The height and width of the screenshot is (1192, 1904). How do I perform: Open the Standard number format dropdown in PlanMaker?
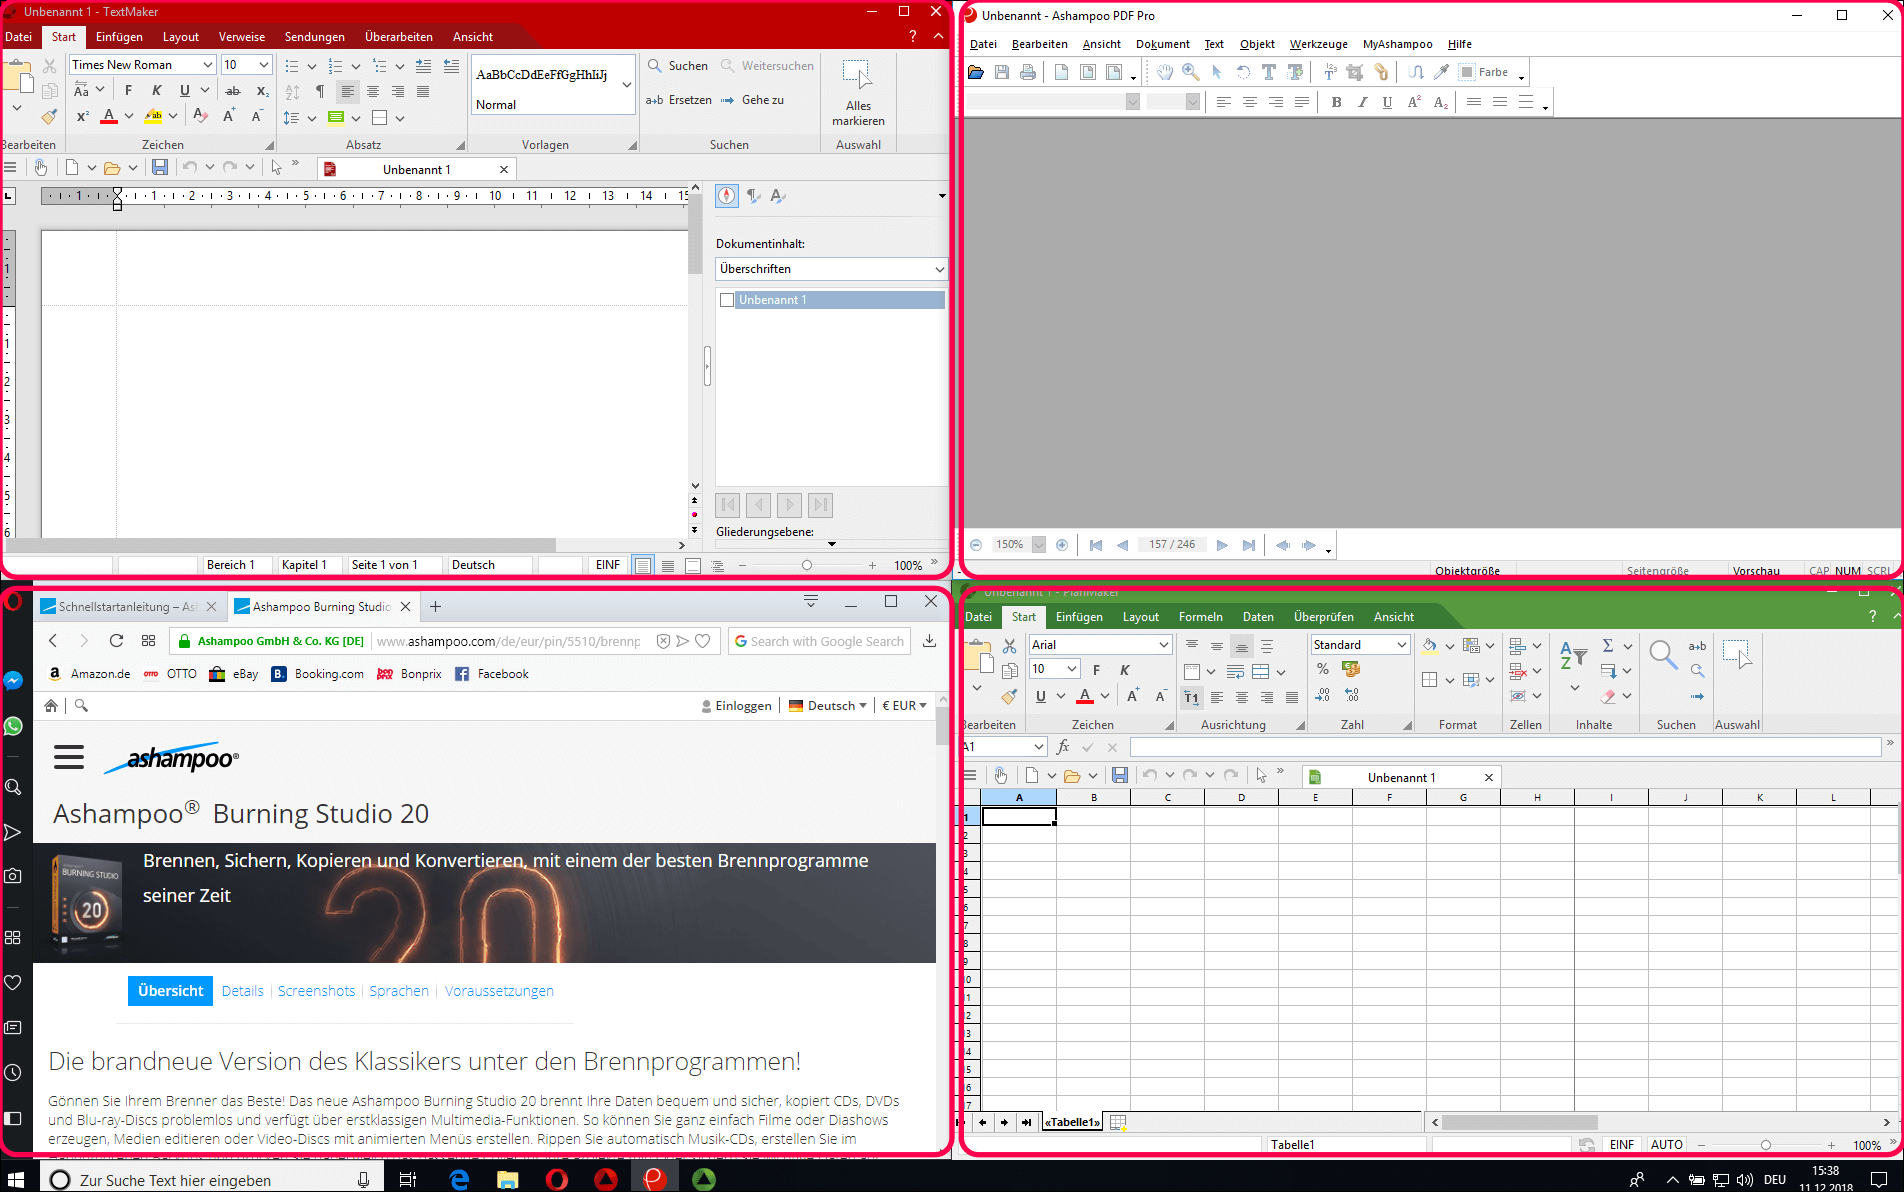click(x=1402, y=645)
